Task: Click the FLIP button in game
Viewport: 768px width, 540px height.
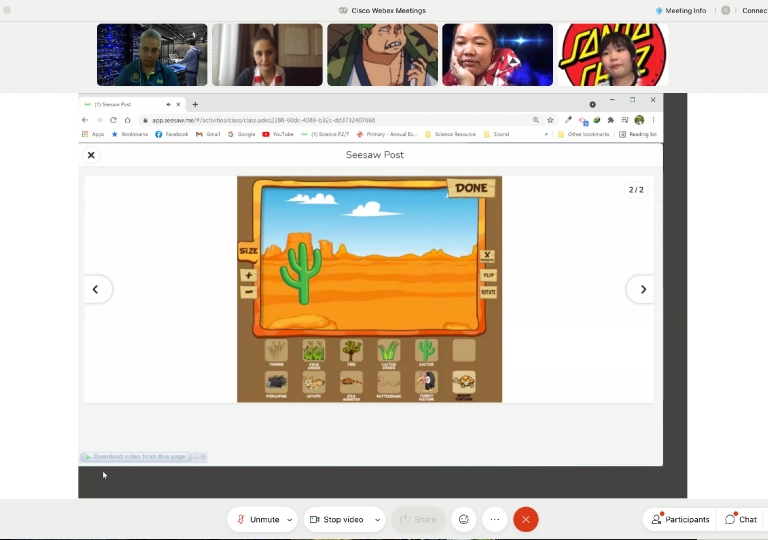Action: (488, 275)
